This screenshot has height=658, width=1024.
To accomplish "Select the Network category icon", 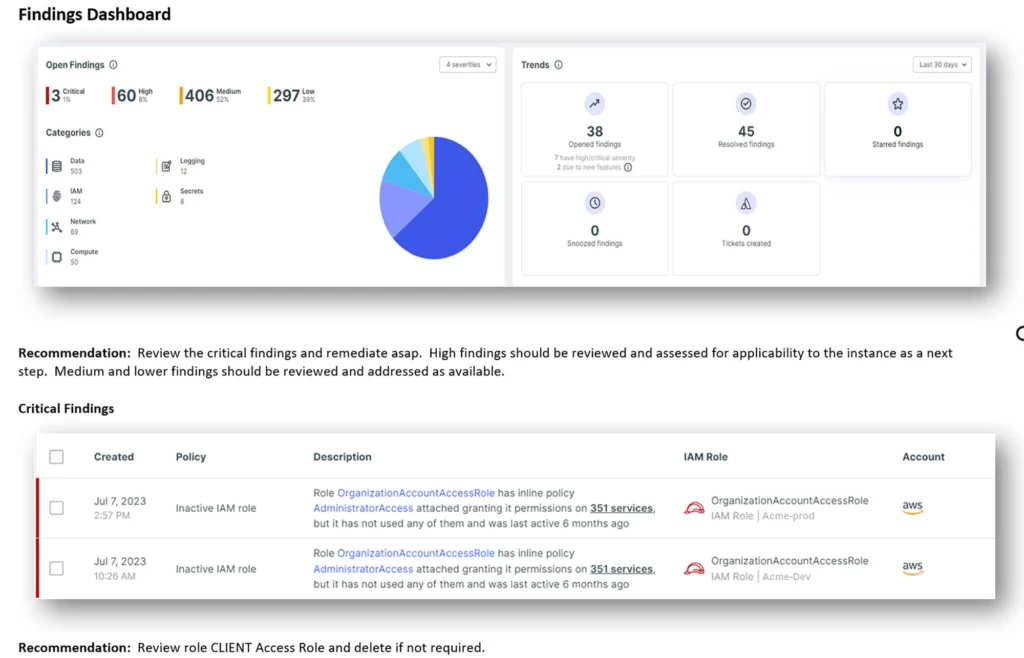I will coord(57,227).
